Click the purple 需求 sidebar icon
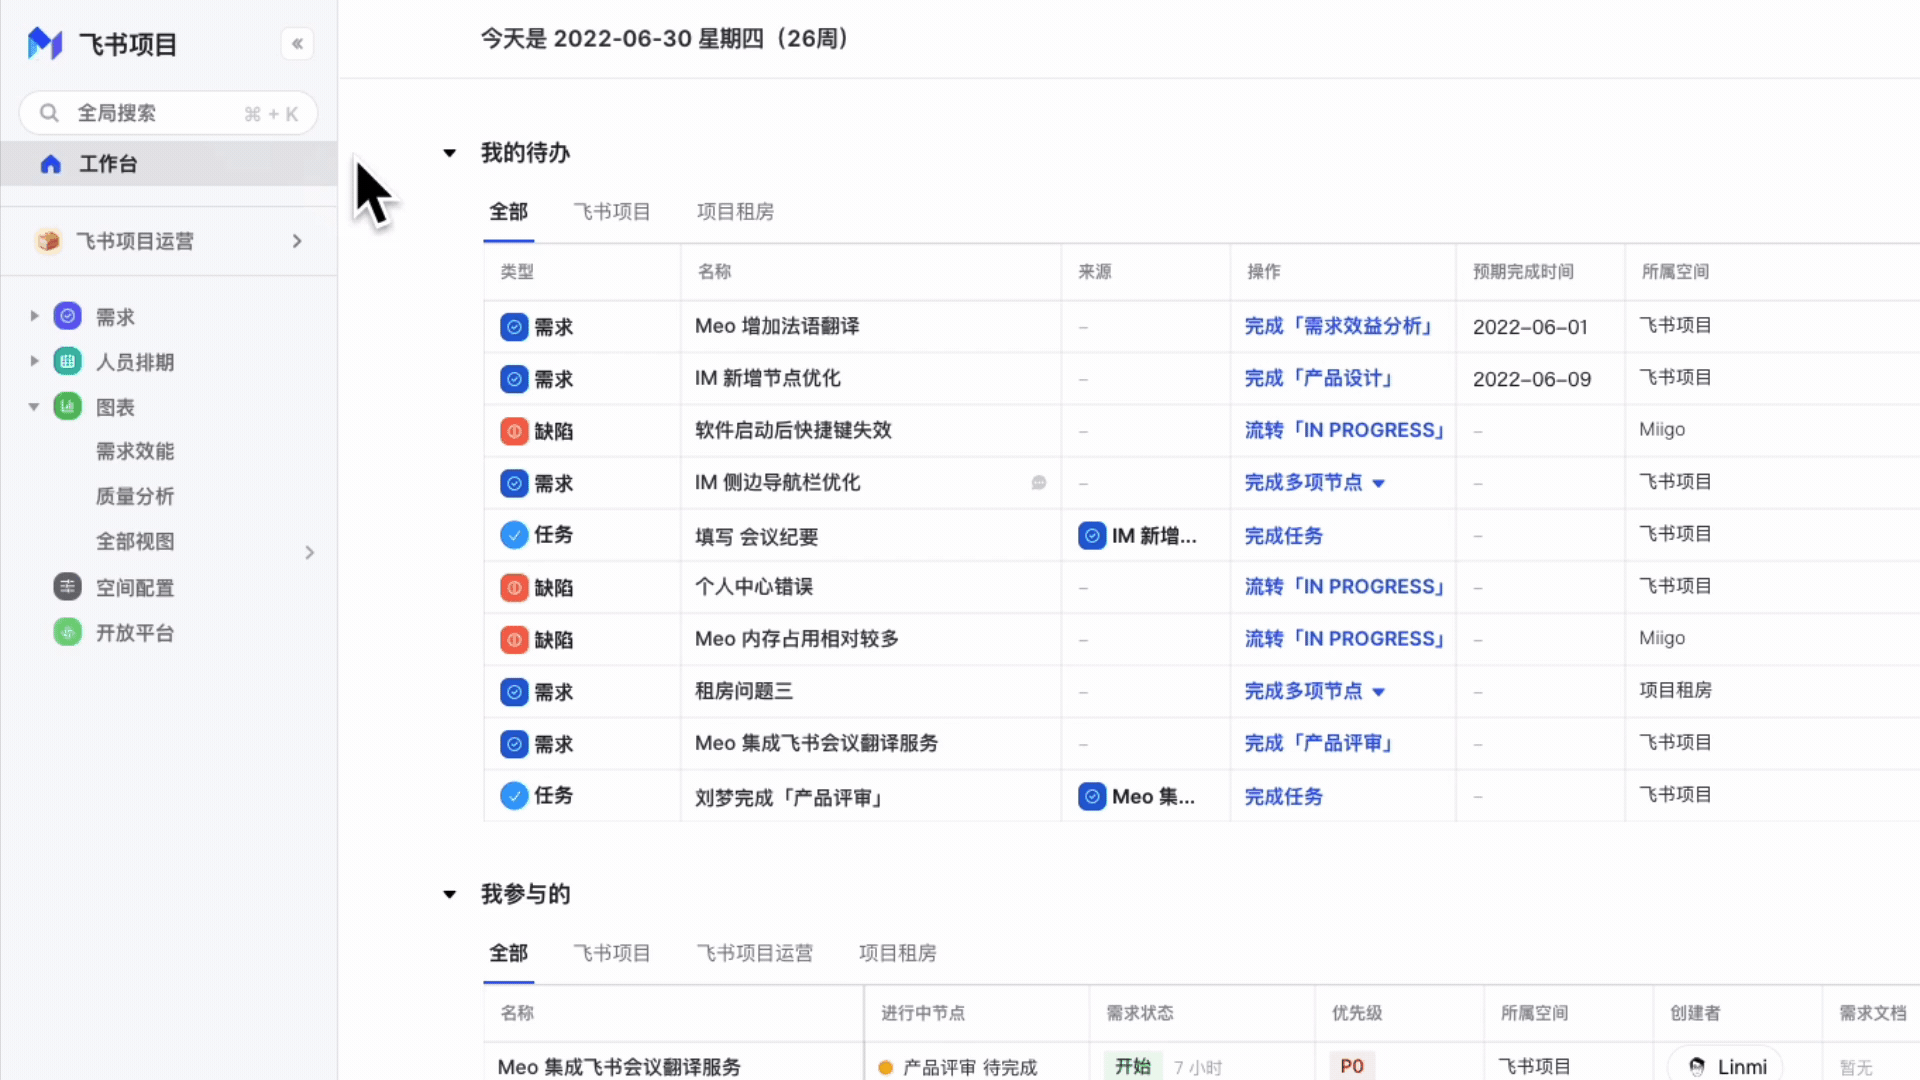Screen dimensions: 1920x1080 pyautogui.click(x=67, y=316)
